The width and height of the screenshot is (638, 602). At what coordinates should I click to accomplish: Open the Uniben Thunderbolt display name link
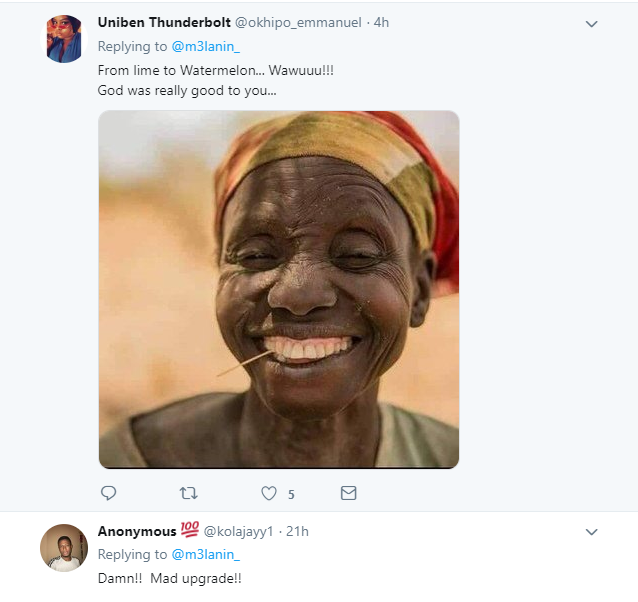click(164, 22)
